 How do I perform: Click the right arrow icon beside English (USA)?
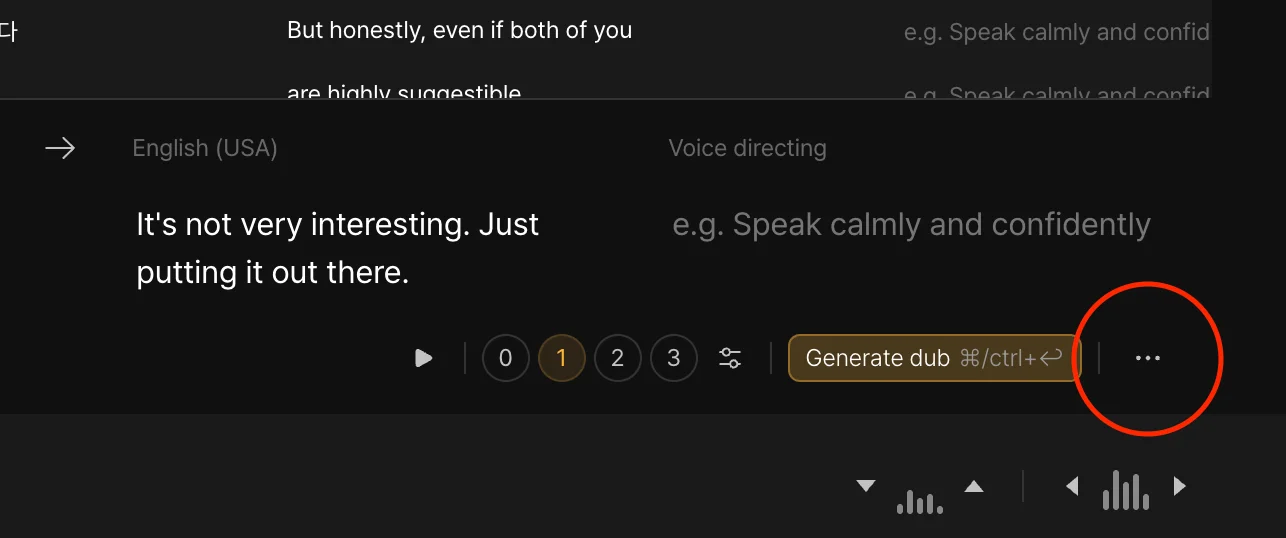tap(60, 149)
